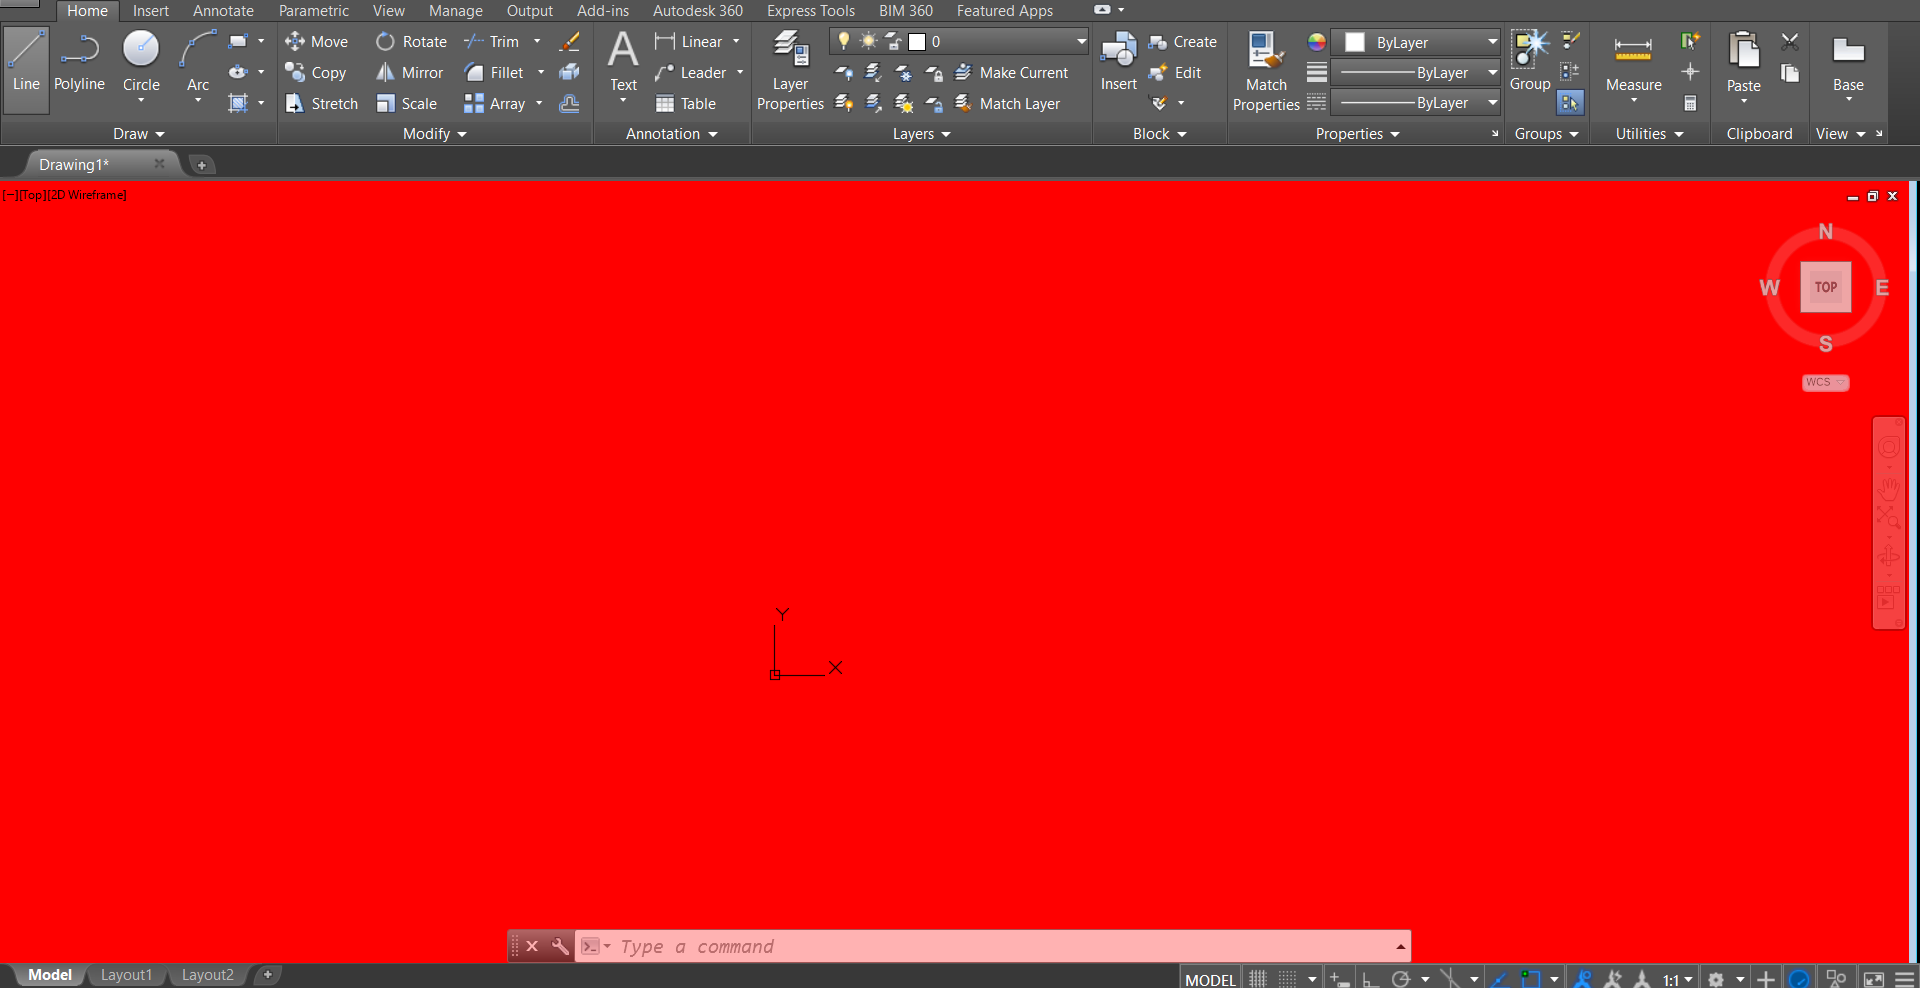Toggle Freeze on the current layer
This screenshot has height=988, width=1920.
coord(866,41)
